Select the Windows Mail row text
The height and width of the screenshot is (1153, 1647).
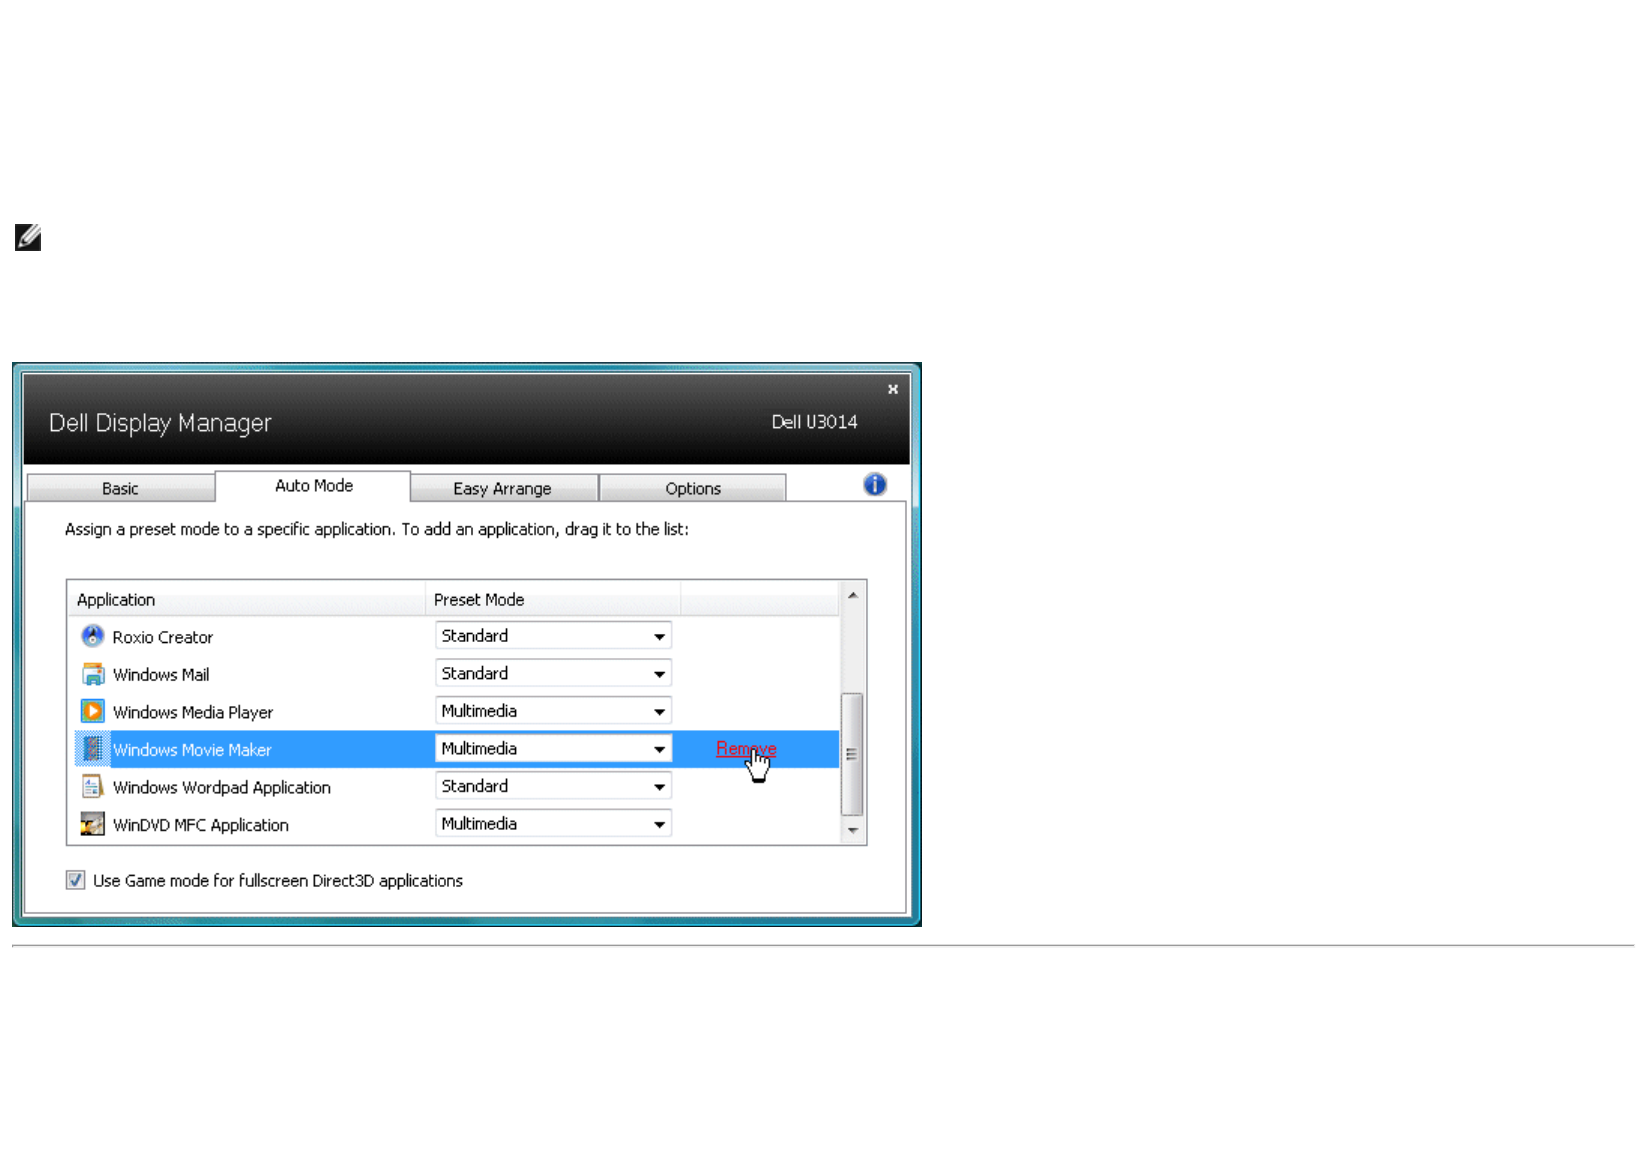161,675
